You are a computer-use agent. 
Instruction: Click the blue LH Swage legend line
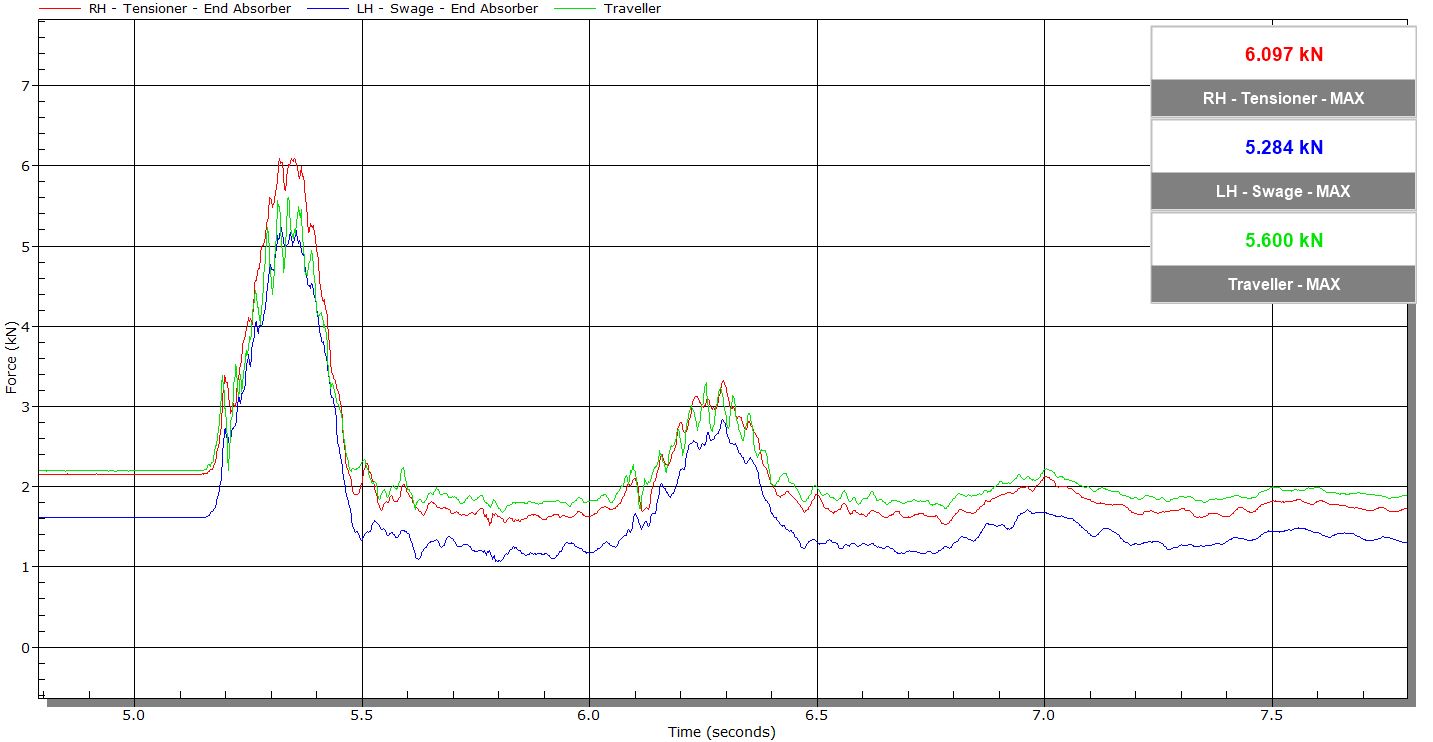[x=330, y=9]
